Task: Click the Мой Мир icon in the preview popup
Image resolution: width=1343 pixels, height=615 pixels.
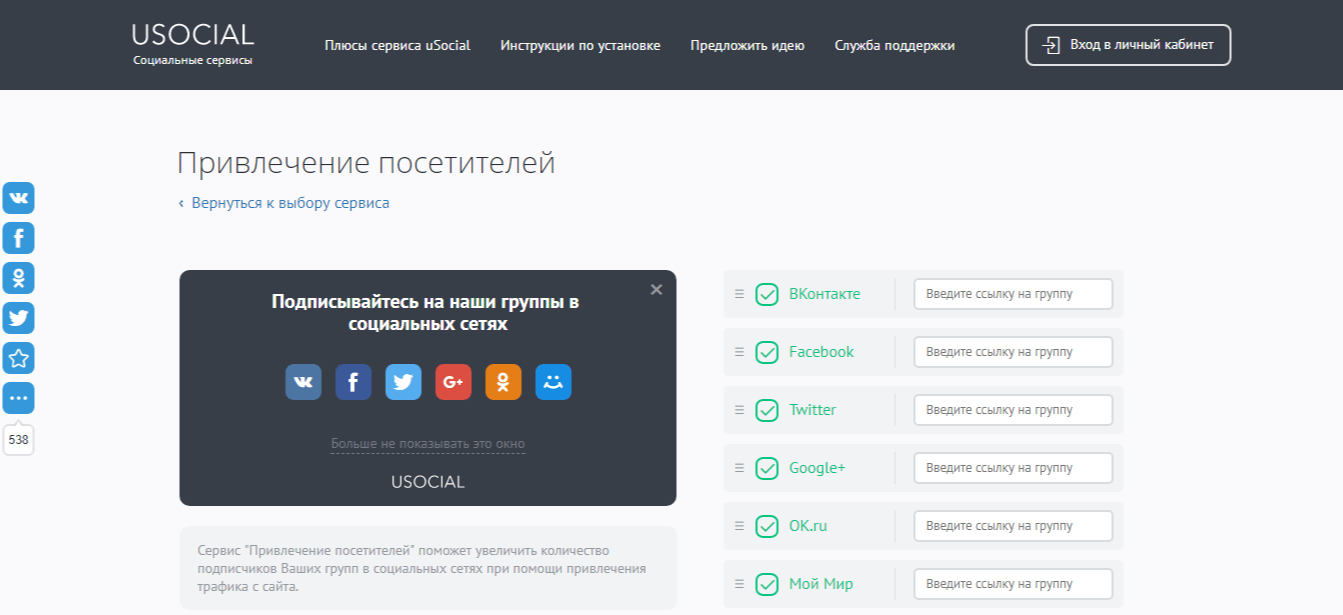Action: pyautogui.click(x=553, y=382)
